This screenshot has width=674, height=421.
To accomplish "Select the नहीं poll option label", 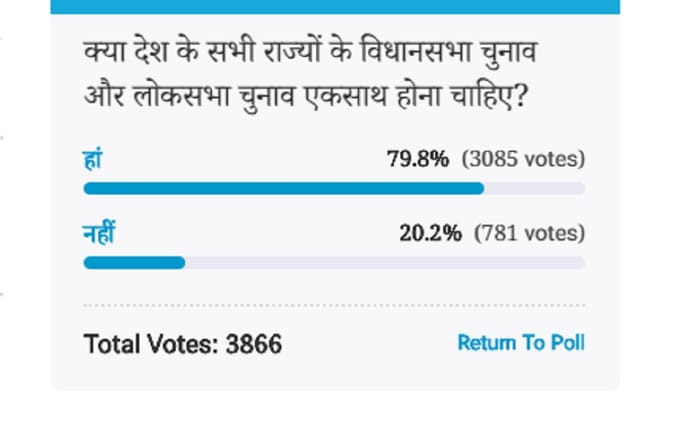I will click(99, 235).
